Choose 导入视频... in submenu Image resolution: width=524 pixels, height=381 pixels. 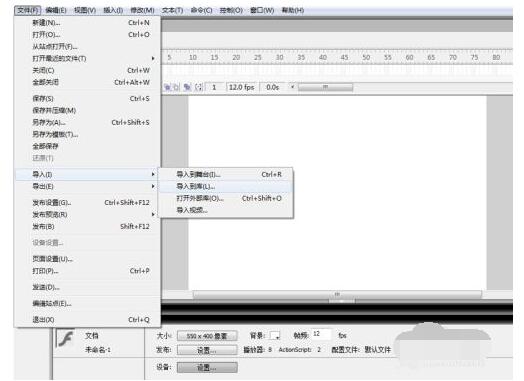pos(226,210)
